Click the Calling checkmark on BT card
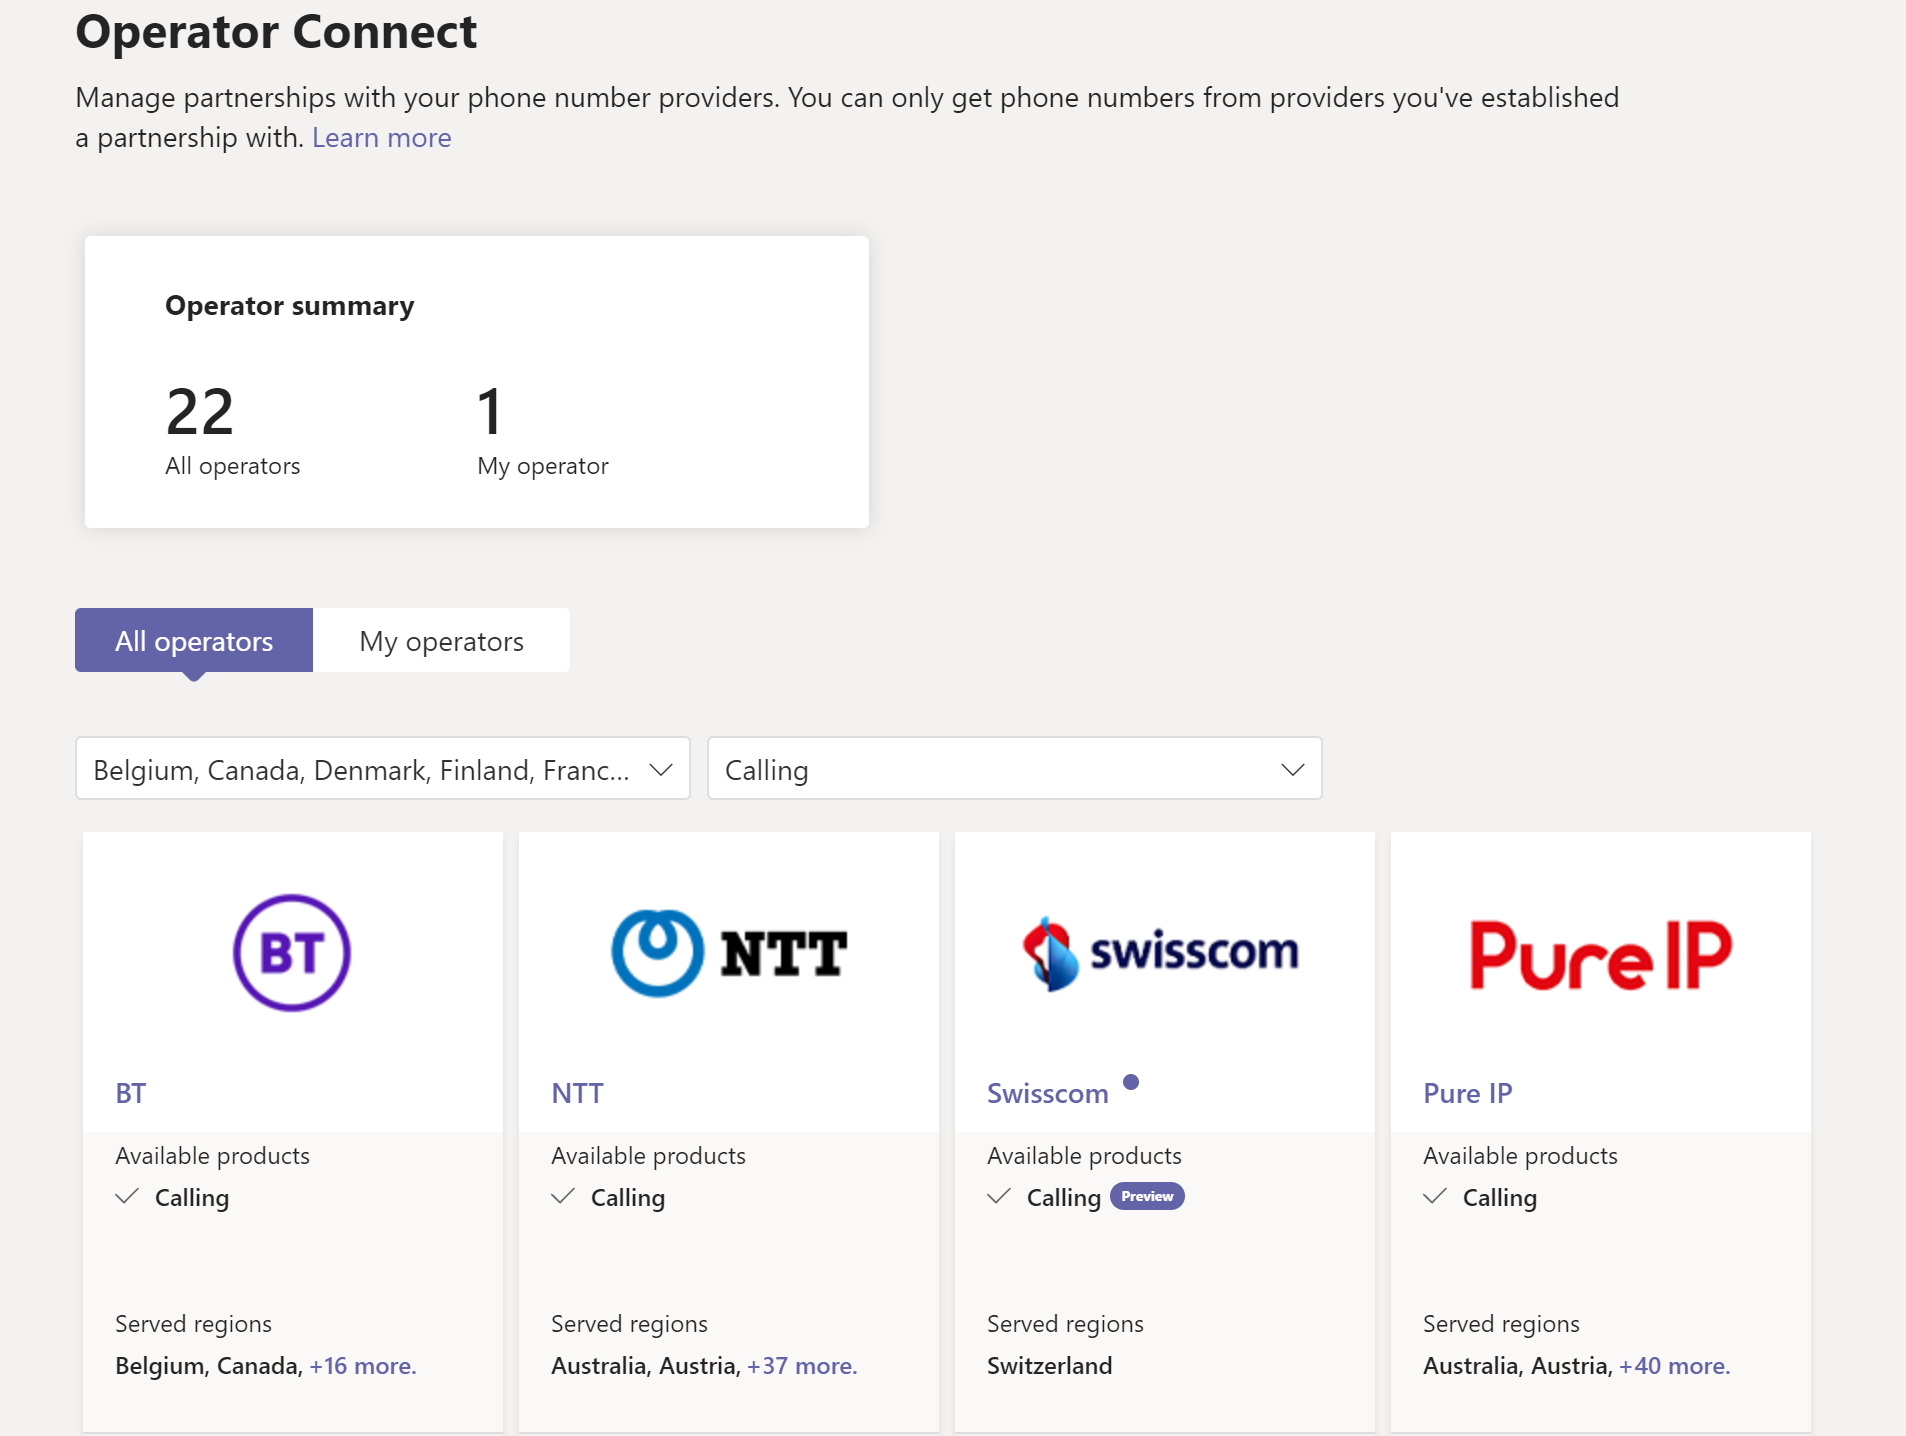 pos(127,1197)
